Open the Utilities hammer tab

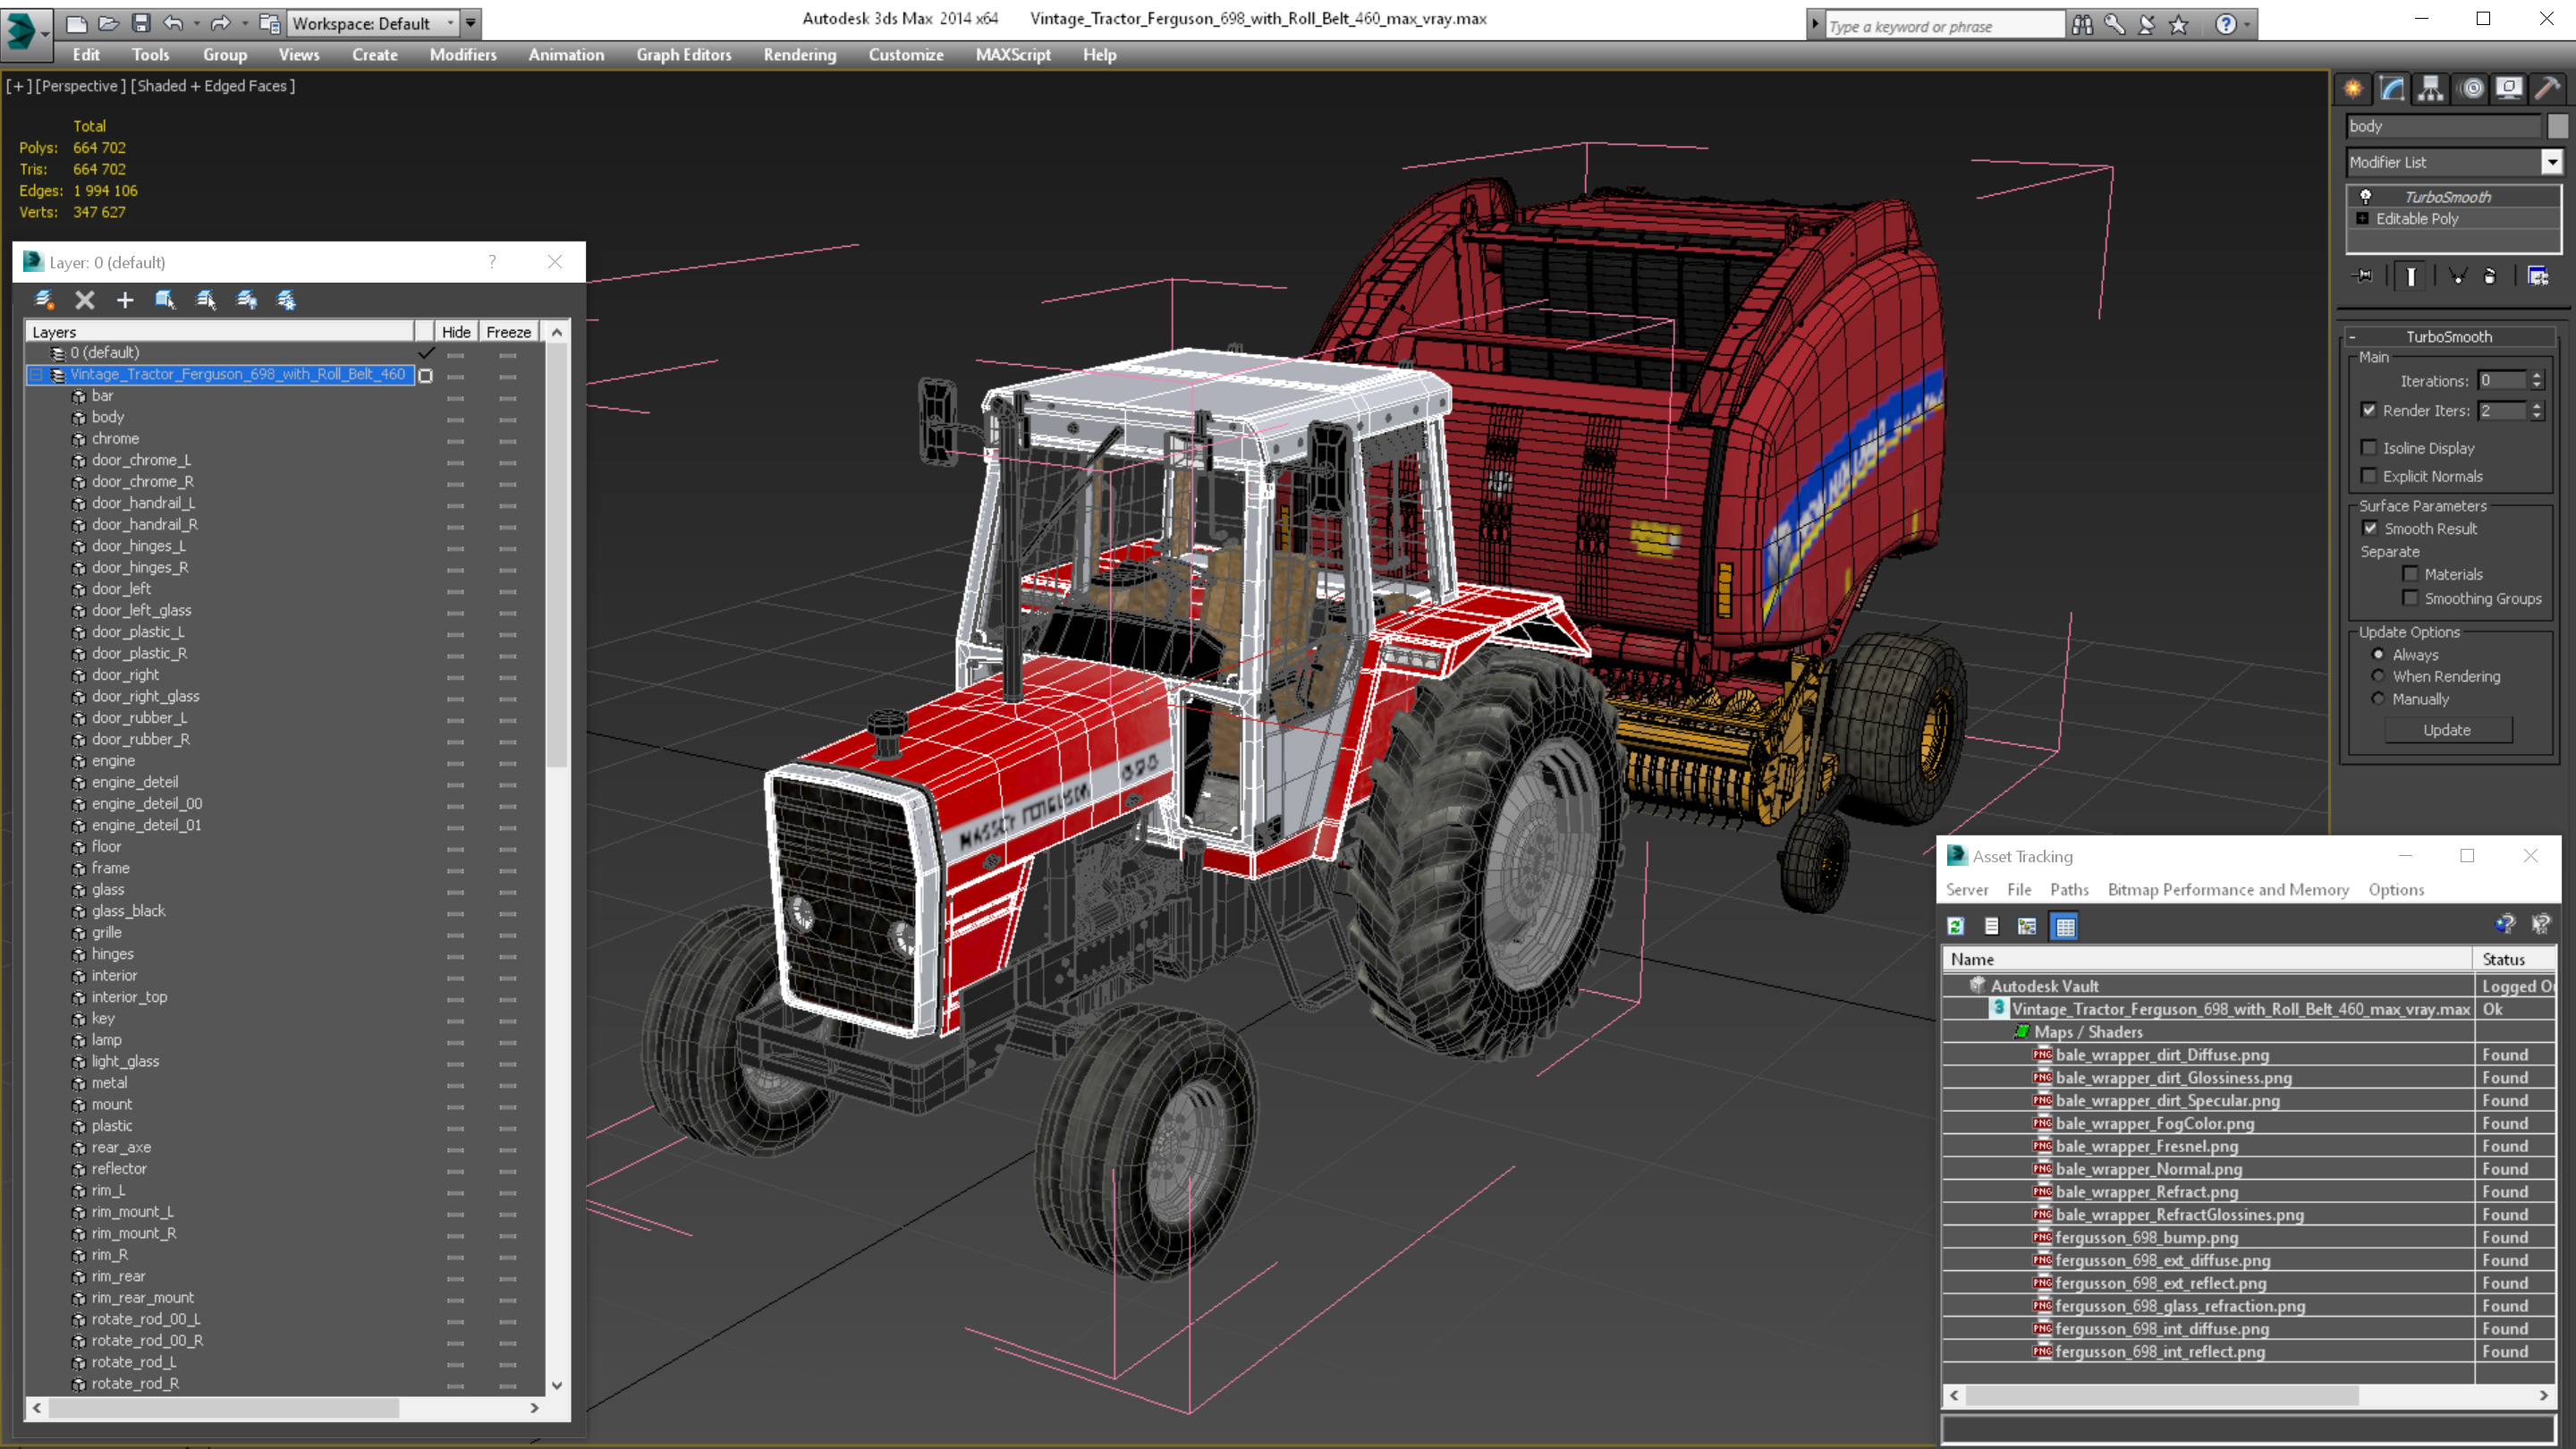(x=2548, y=89)
